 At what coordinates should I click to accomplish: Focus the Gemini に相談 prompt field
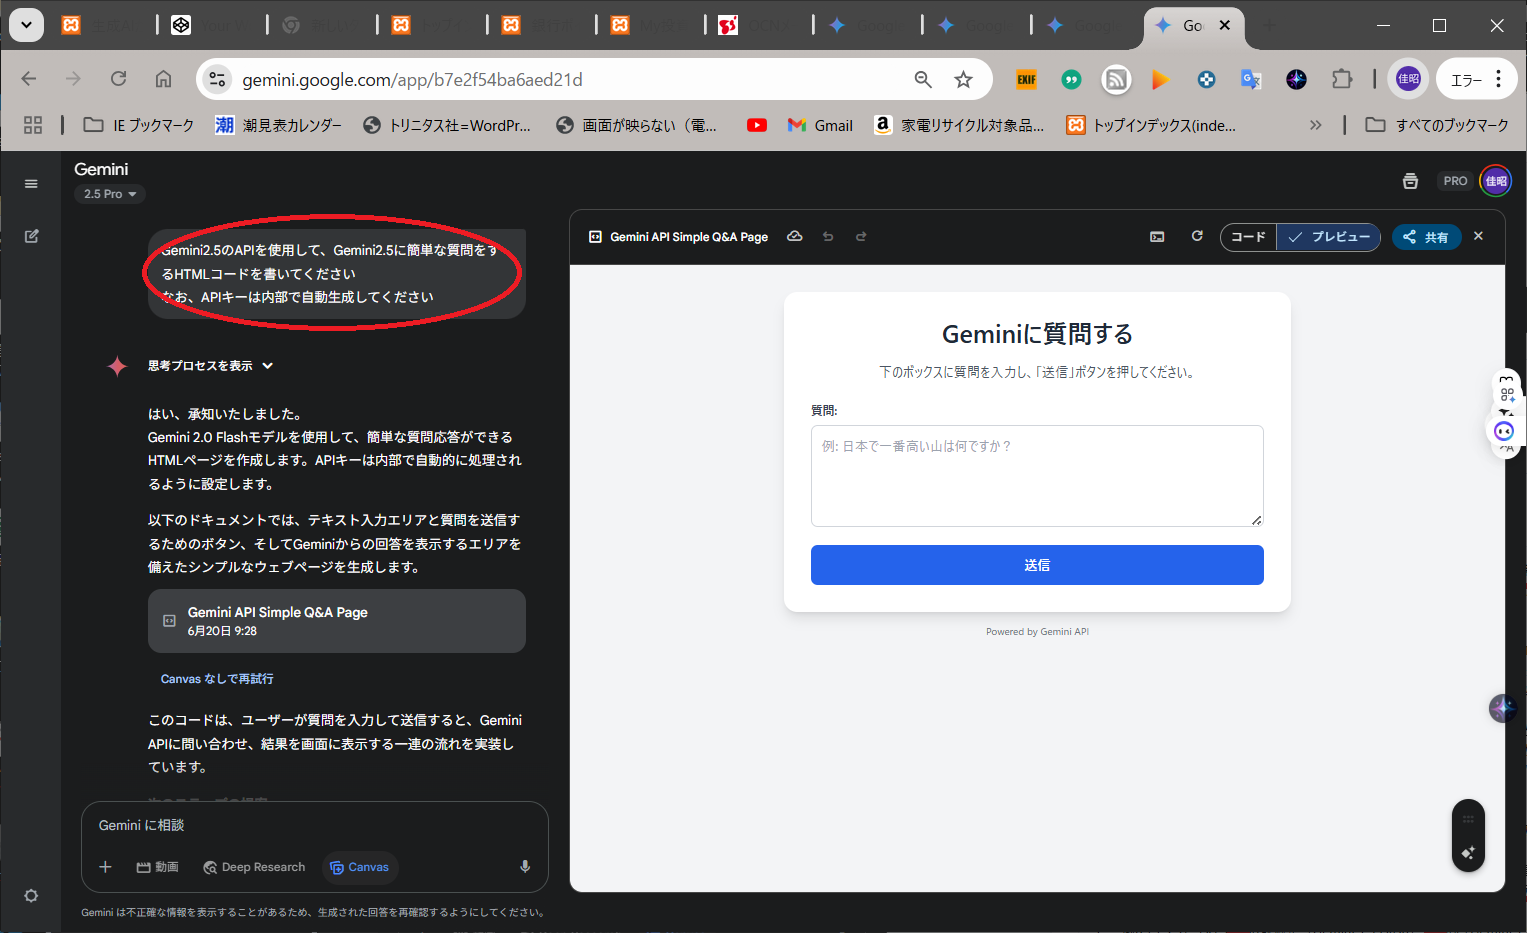[x=314, y=825]
